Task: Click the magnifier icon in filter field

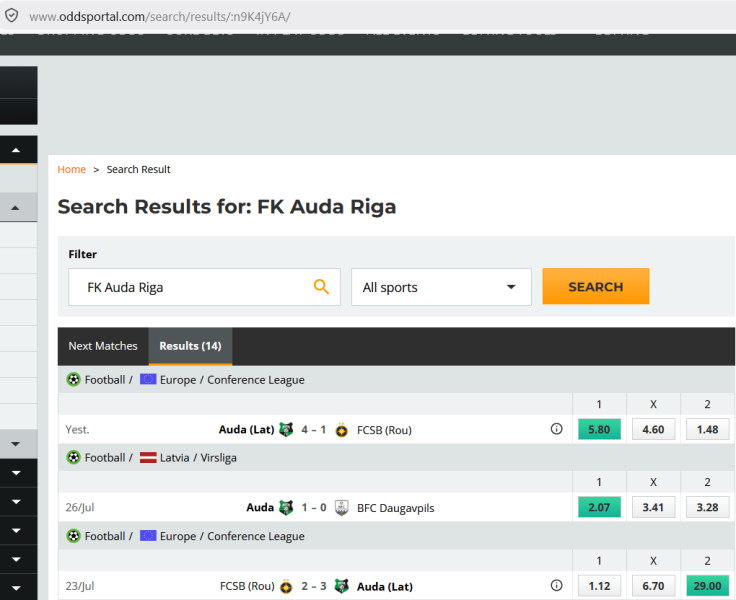Action: click(321, 286)
